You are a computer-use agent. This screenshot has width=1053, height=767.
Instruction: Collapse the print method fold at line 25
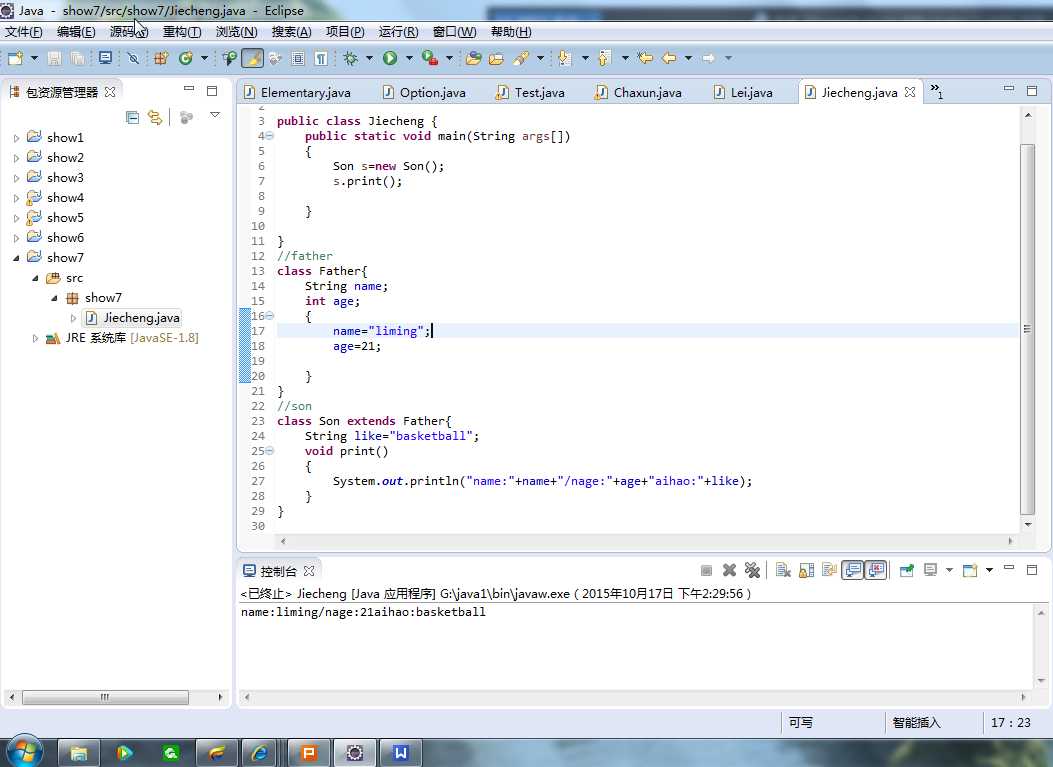coord(269,451)
